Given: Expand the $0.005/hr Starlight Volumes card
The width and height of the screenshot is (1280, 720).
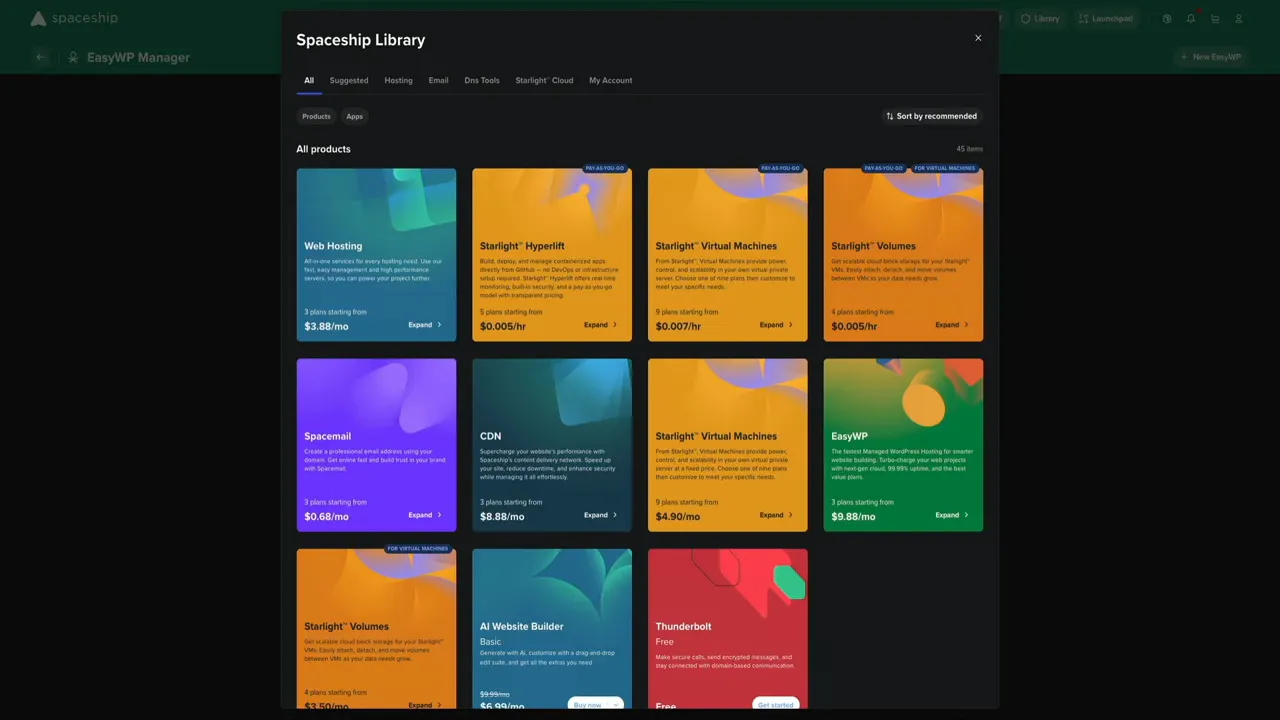Looking at the screenshot, I should pyautogui.click(x=952, y=325).
